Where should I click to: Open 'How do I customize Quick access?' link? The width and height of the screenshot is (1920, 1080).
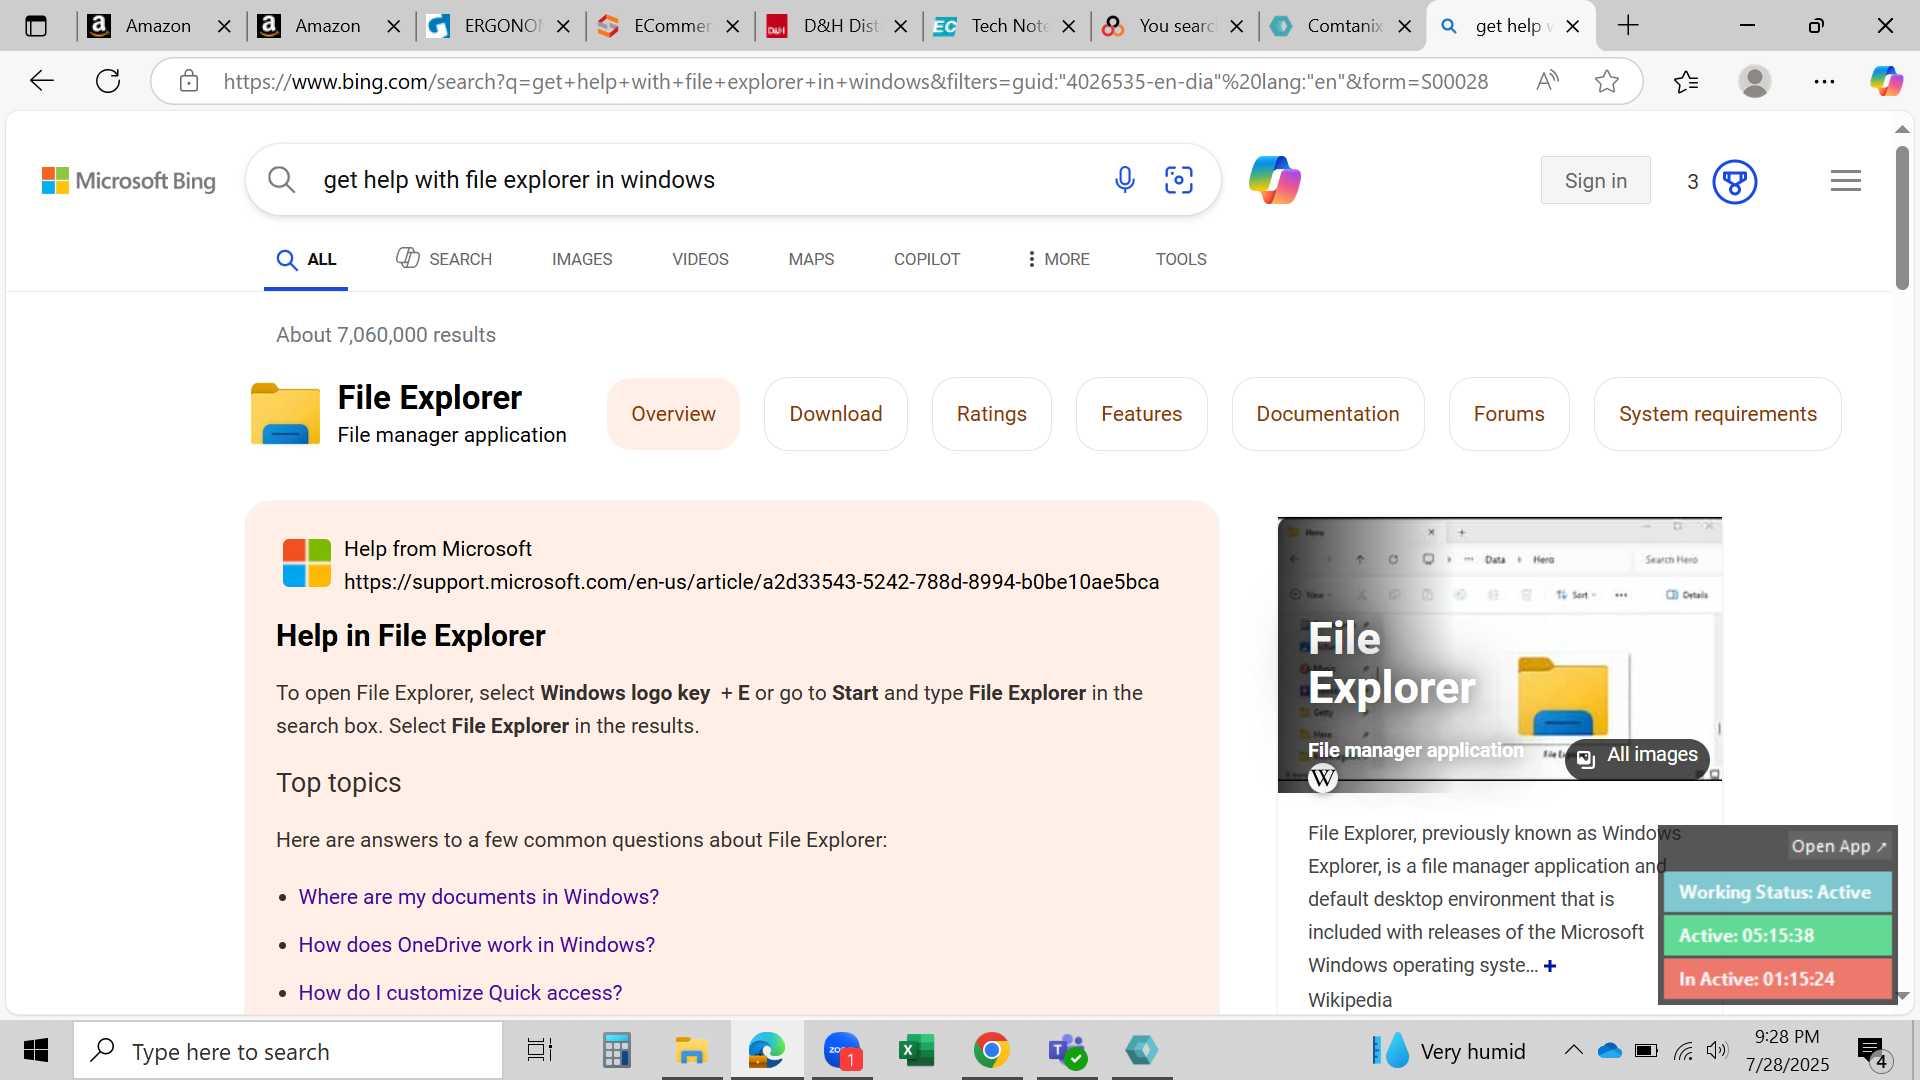click(460, 993)
